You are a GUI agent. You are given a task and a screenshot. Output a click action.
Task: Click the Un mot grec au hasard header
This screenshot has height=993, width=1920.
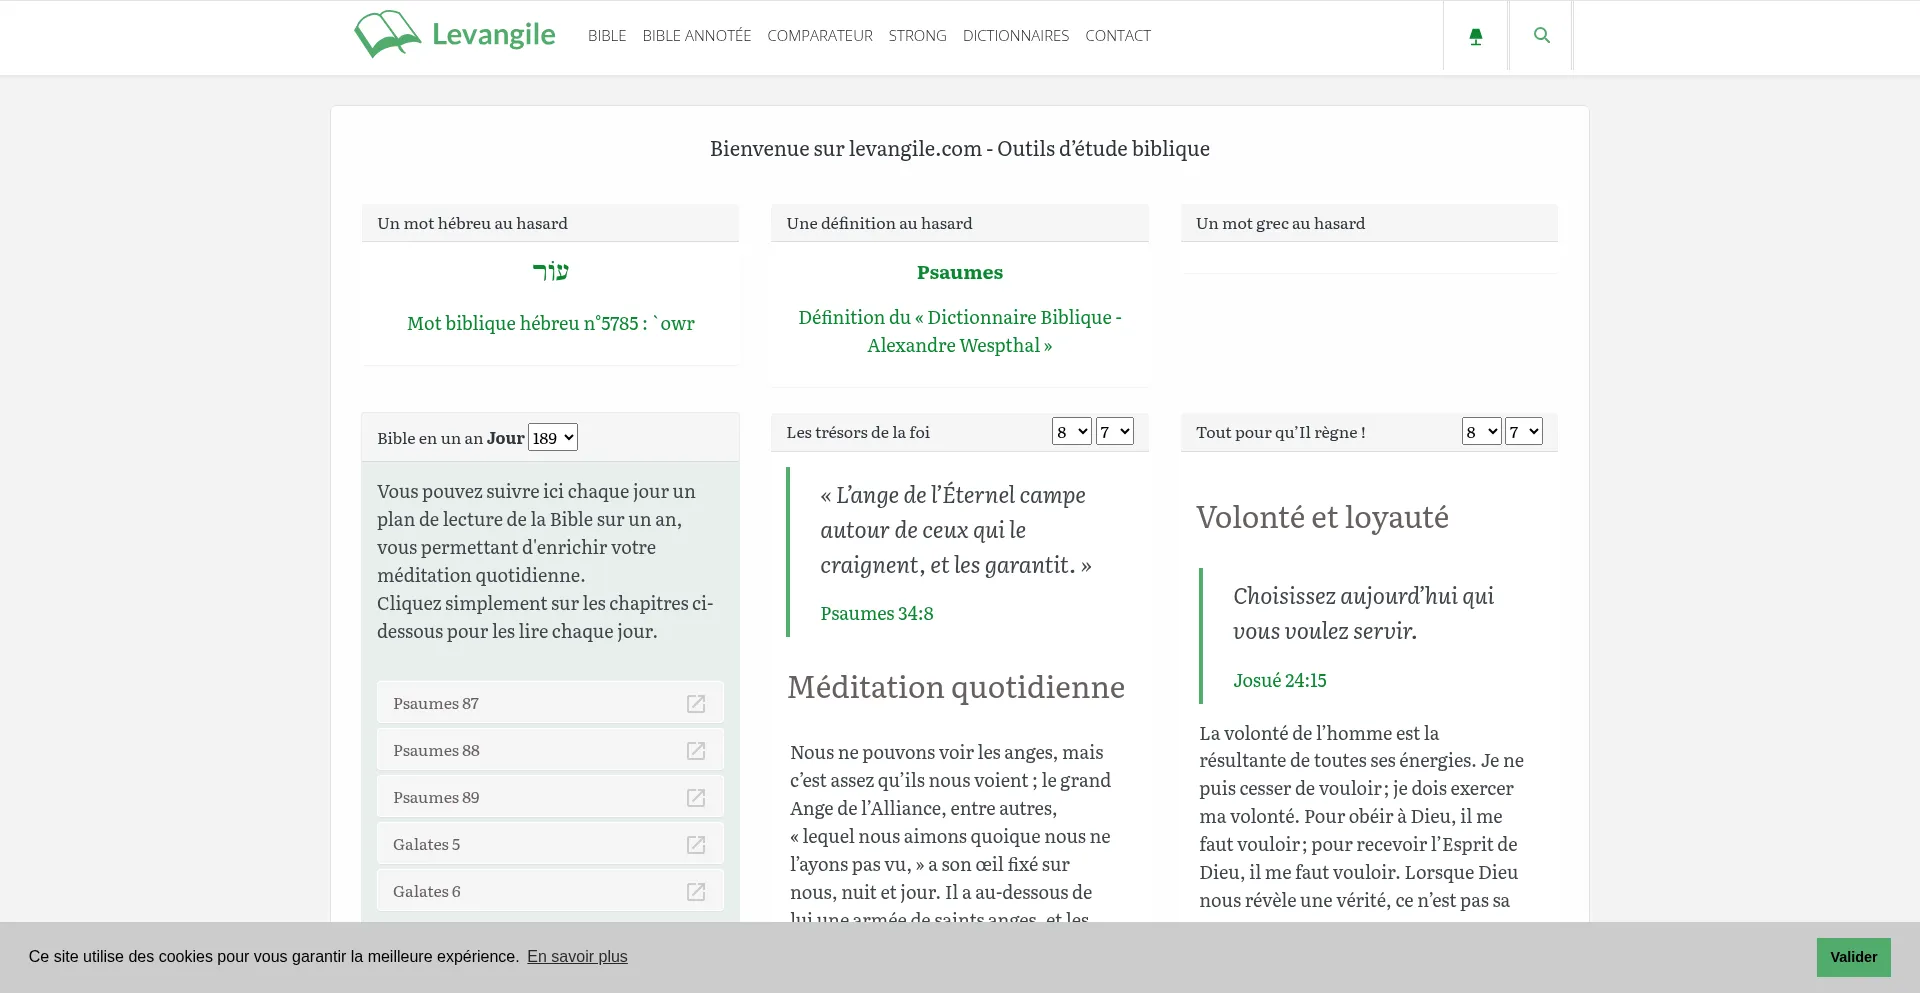(x=1369, y=223)
